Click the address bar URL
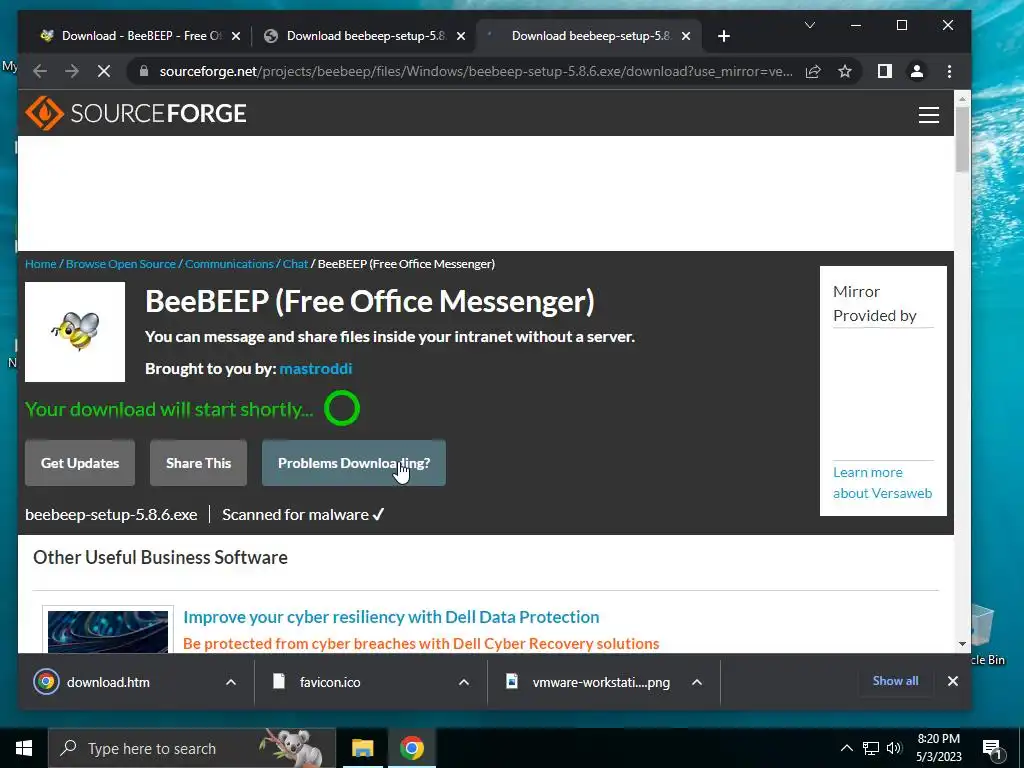The width and height of the screenshot is (1024, 768). pos(475,71)
